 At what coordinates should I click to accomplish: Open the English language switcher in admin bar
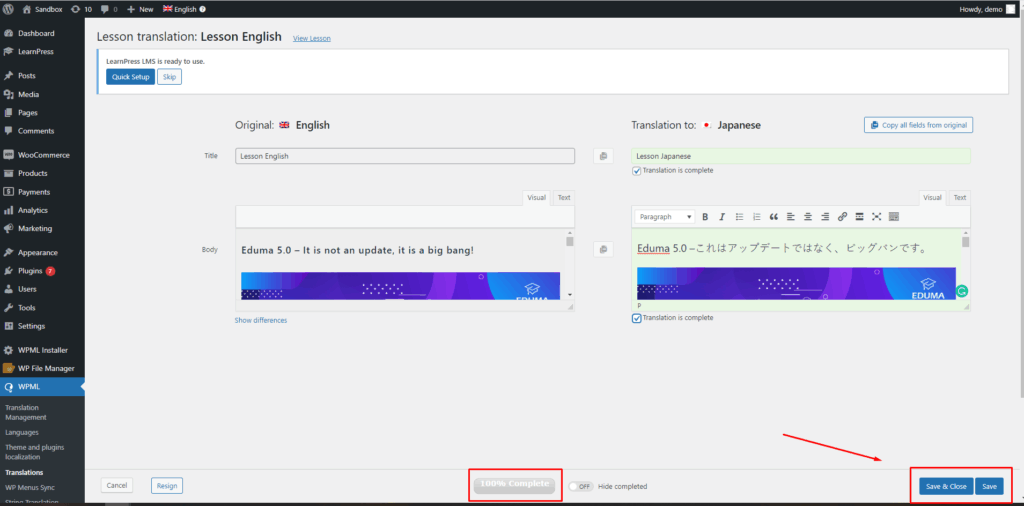tap(184, 9)
